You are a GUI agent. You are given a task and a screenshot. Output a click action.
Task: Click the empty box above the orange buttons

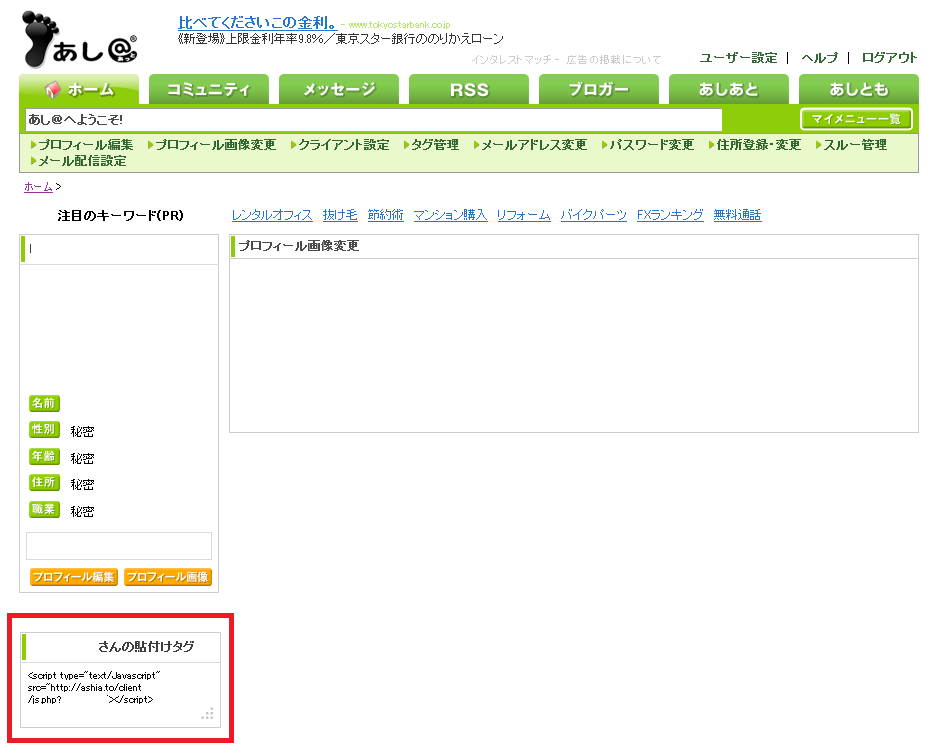[119, 546]
